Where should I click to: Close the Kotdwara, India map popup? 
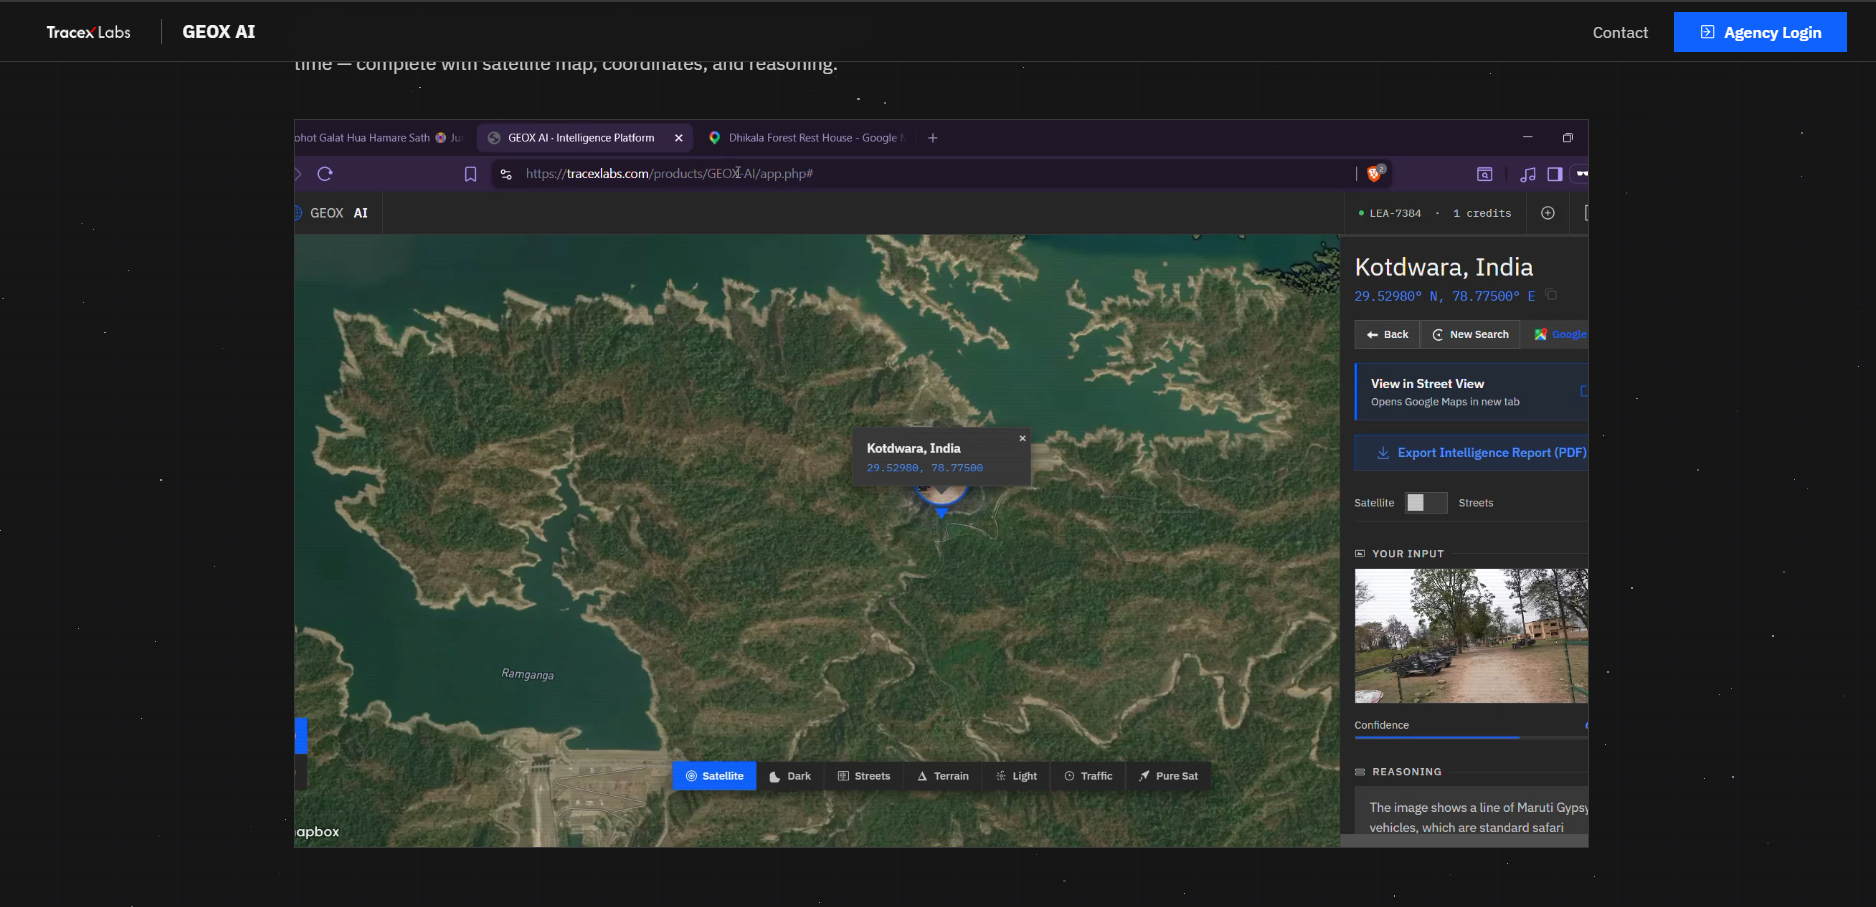point(1022,438)
